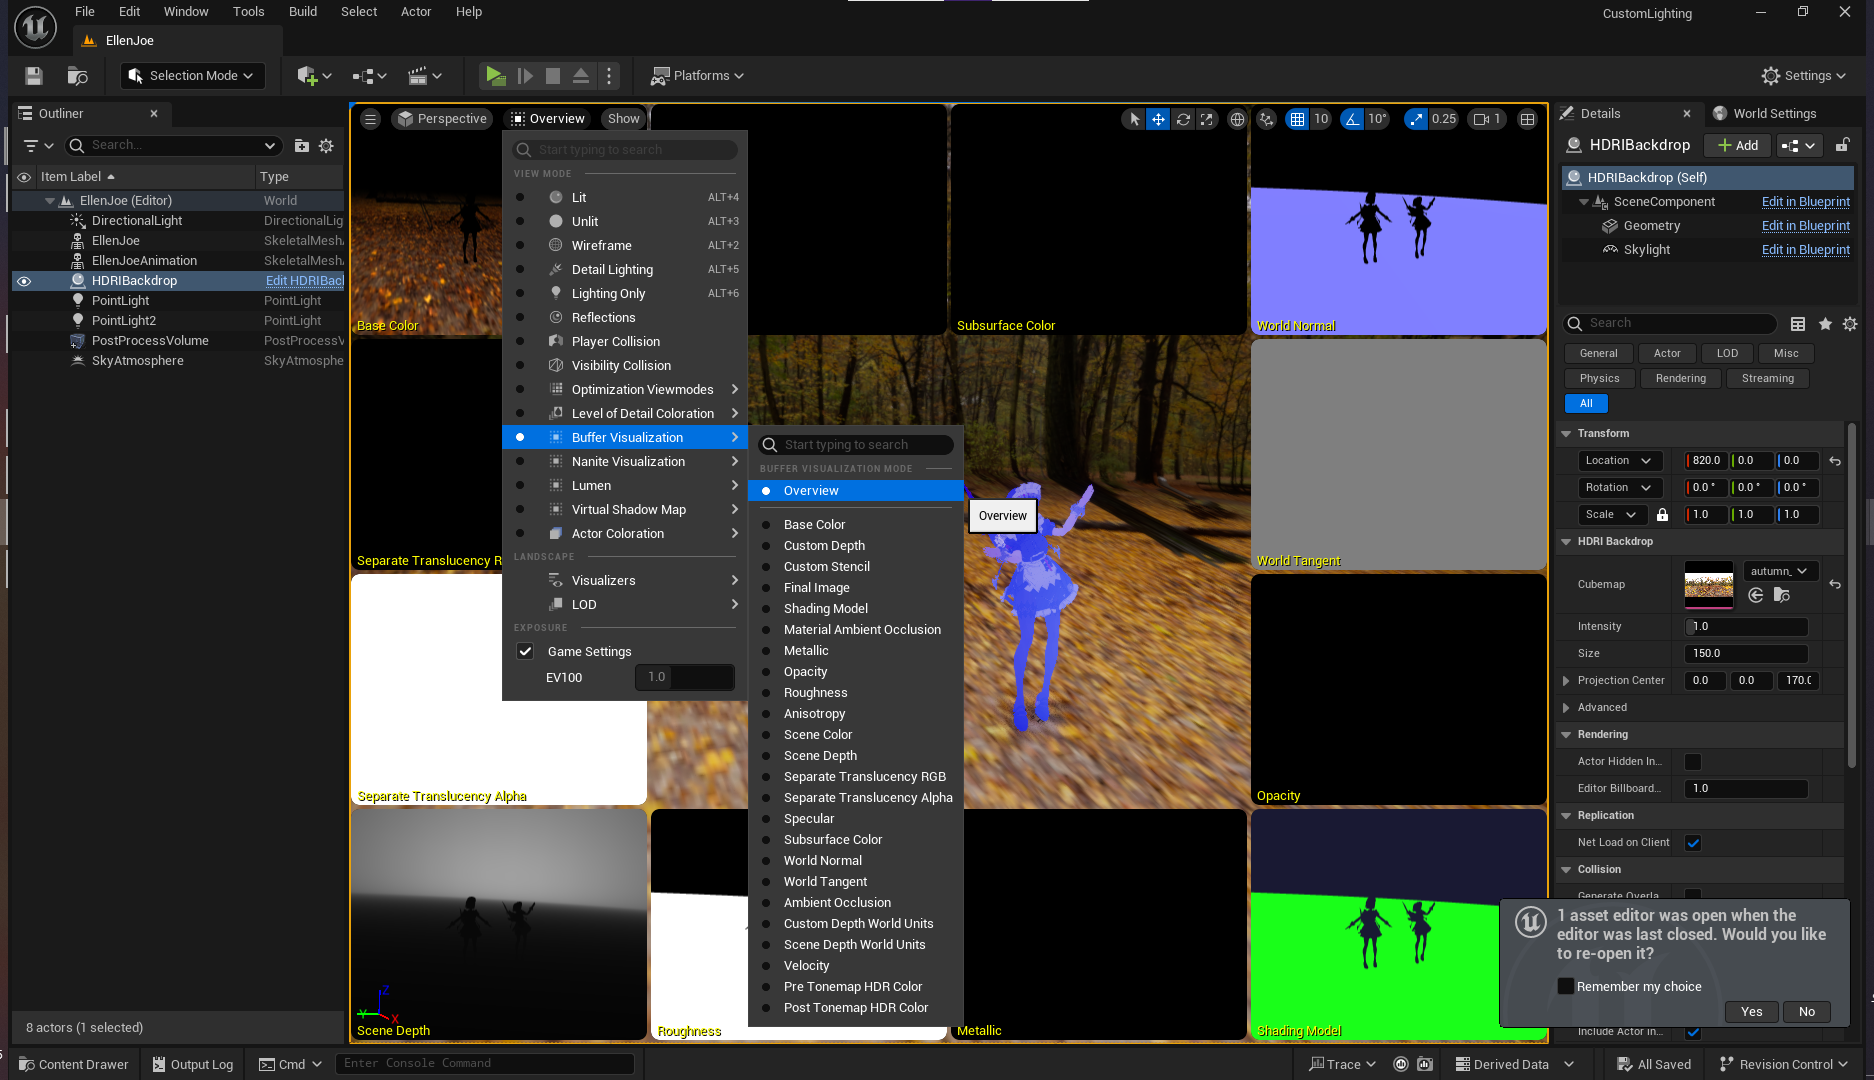Open Selection Mode dropdown

[x=193, y=76]
